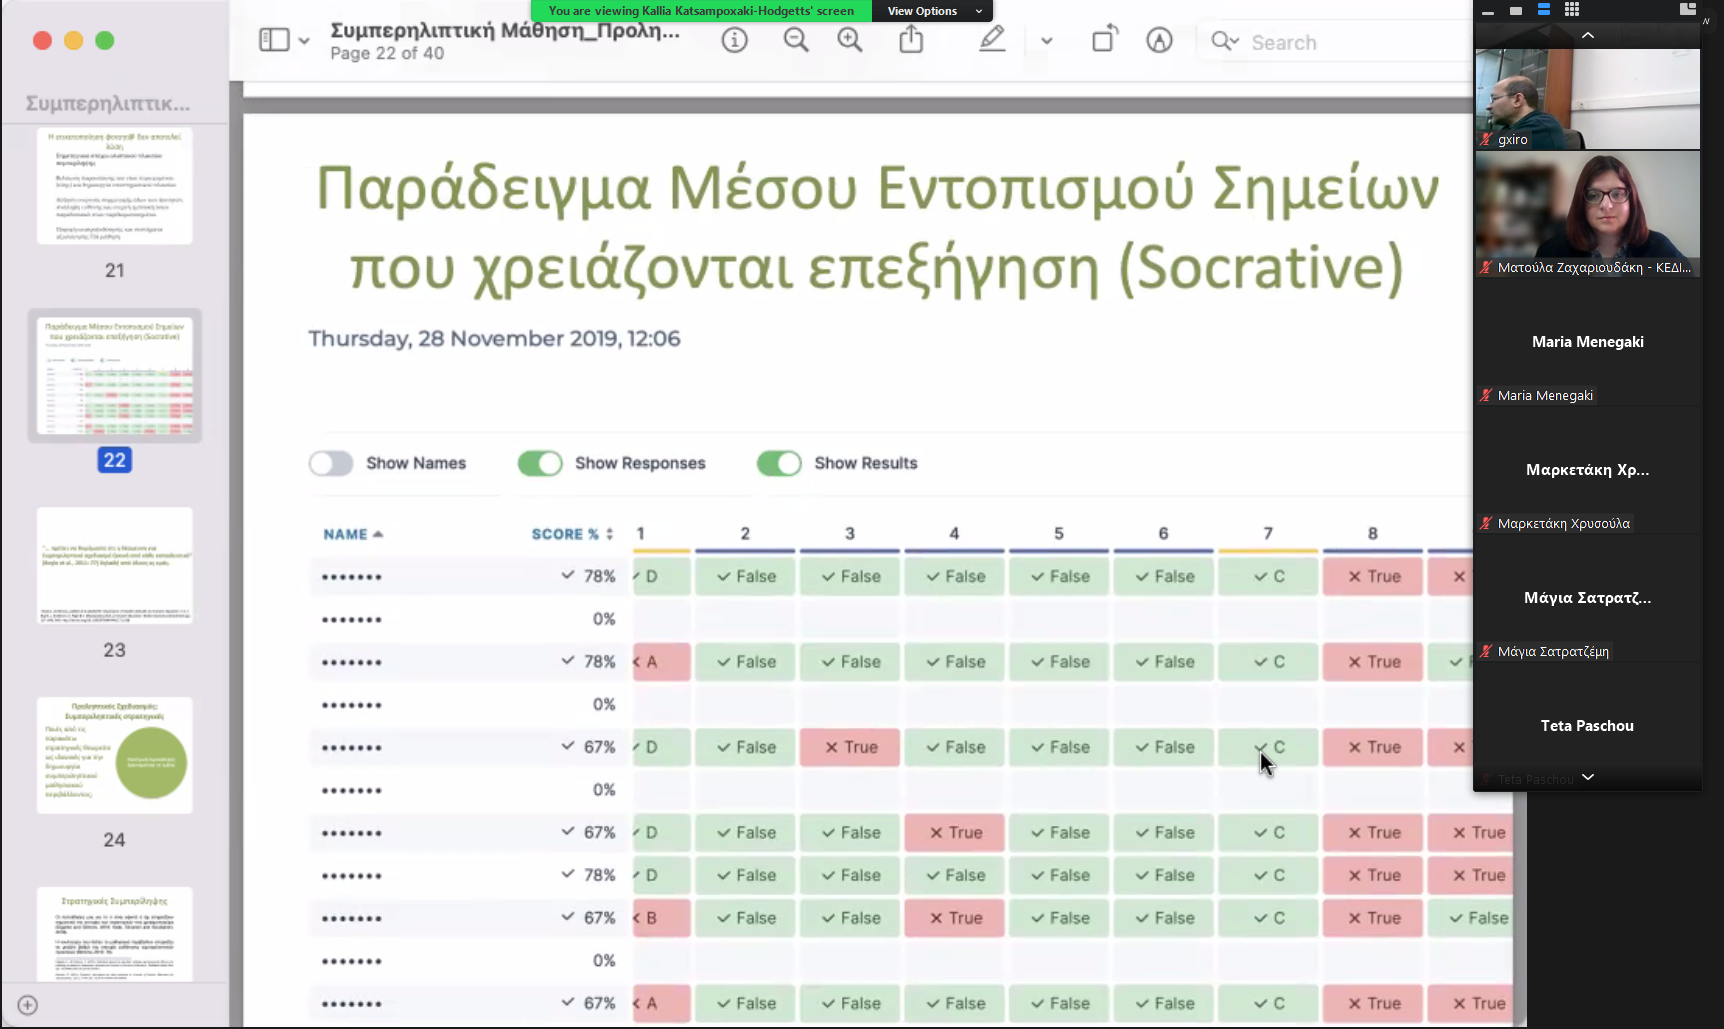Viewport: 1724px width, 1029px height.
Task: Click question 7 column header
Action: 1268,534
